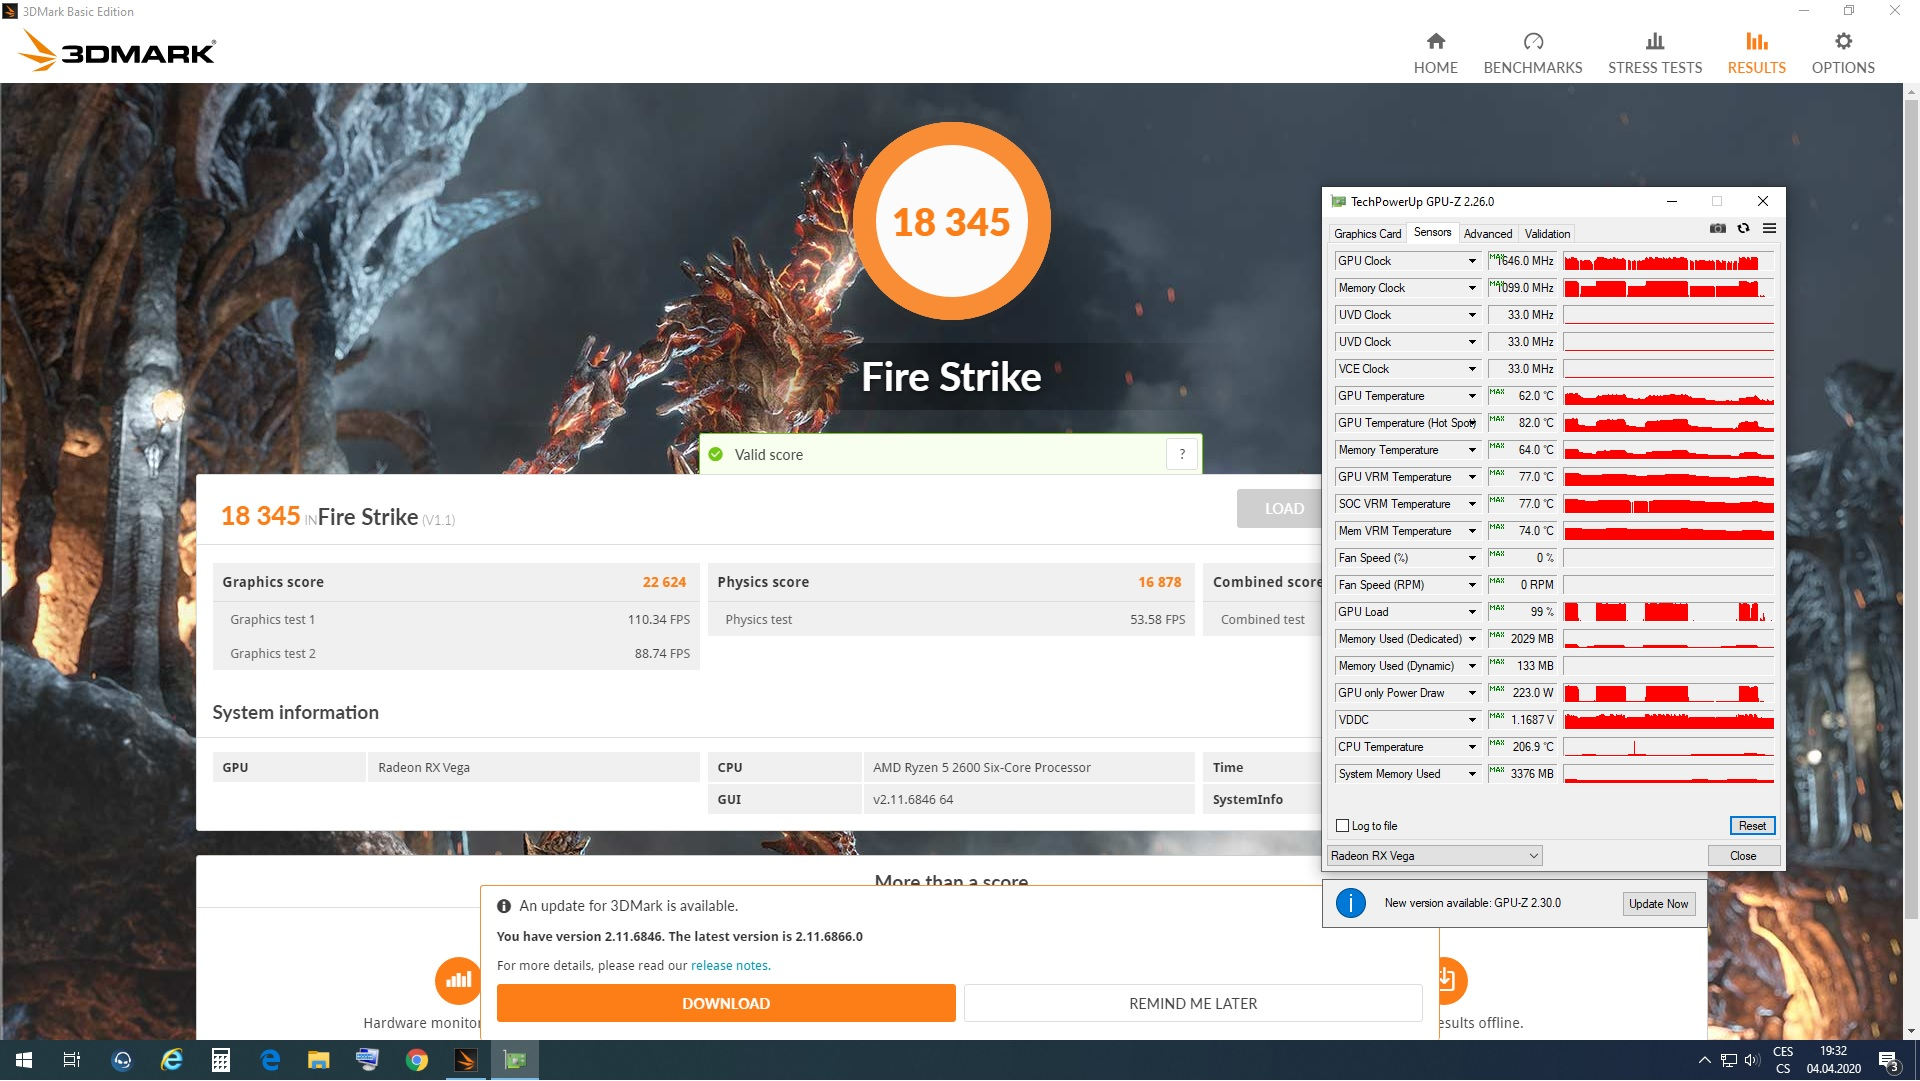Open 3DMark OPTIONS gear
Screen dimensions: 1920x1081
click(x=1843, y=53)
